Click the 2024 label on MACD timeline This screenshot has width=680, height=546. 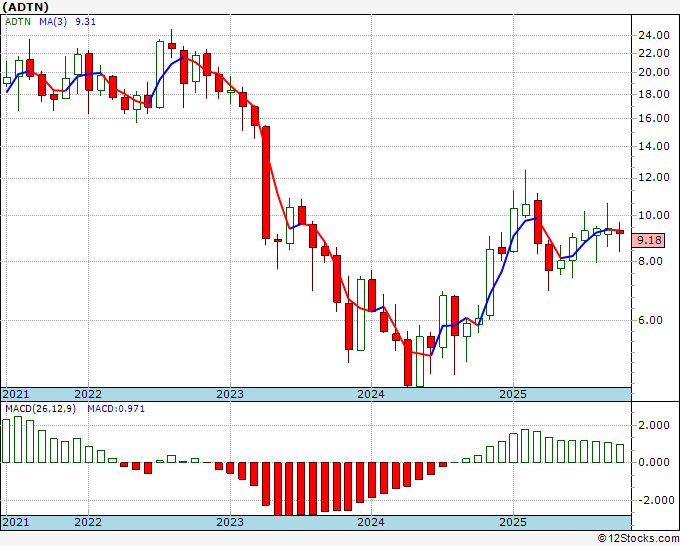371,522
